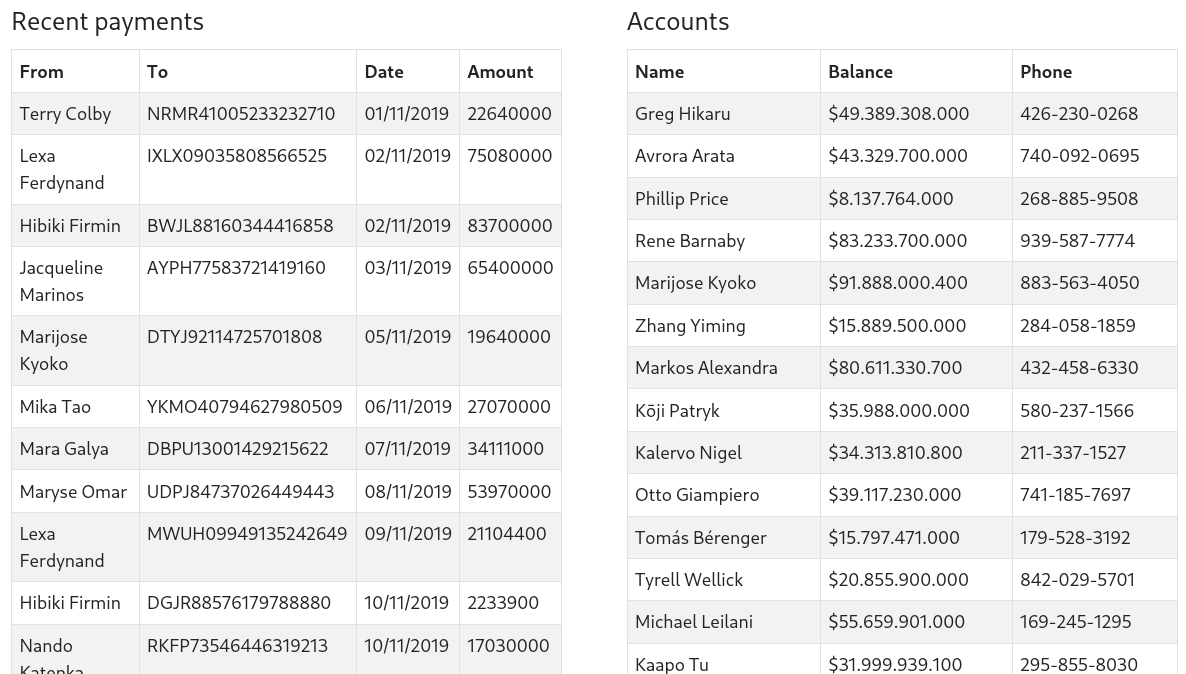Select the payment amount 83700000
Viewport: 1186px width, 674px height.
tap(509, 226)
